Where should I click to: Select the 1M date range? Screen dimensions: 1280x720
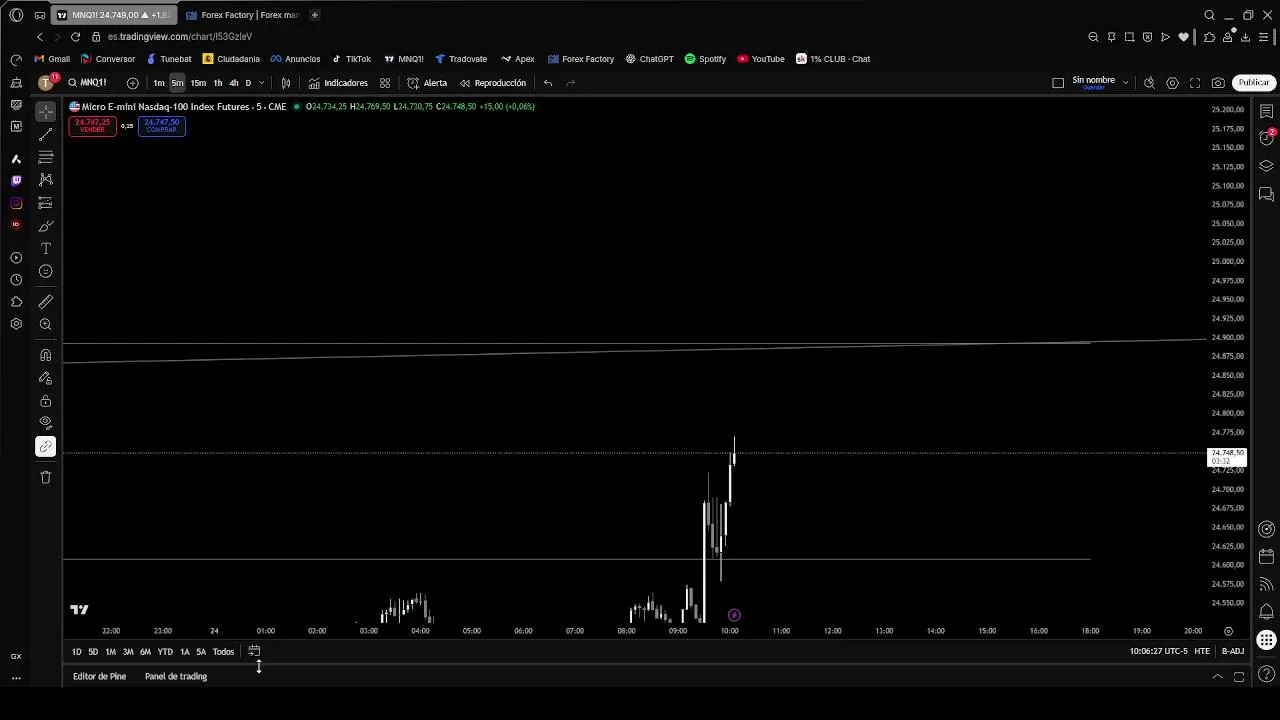(110, 652)
